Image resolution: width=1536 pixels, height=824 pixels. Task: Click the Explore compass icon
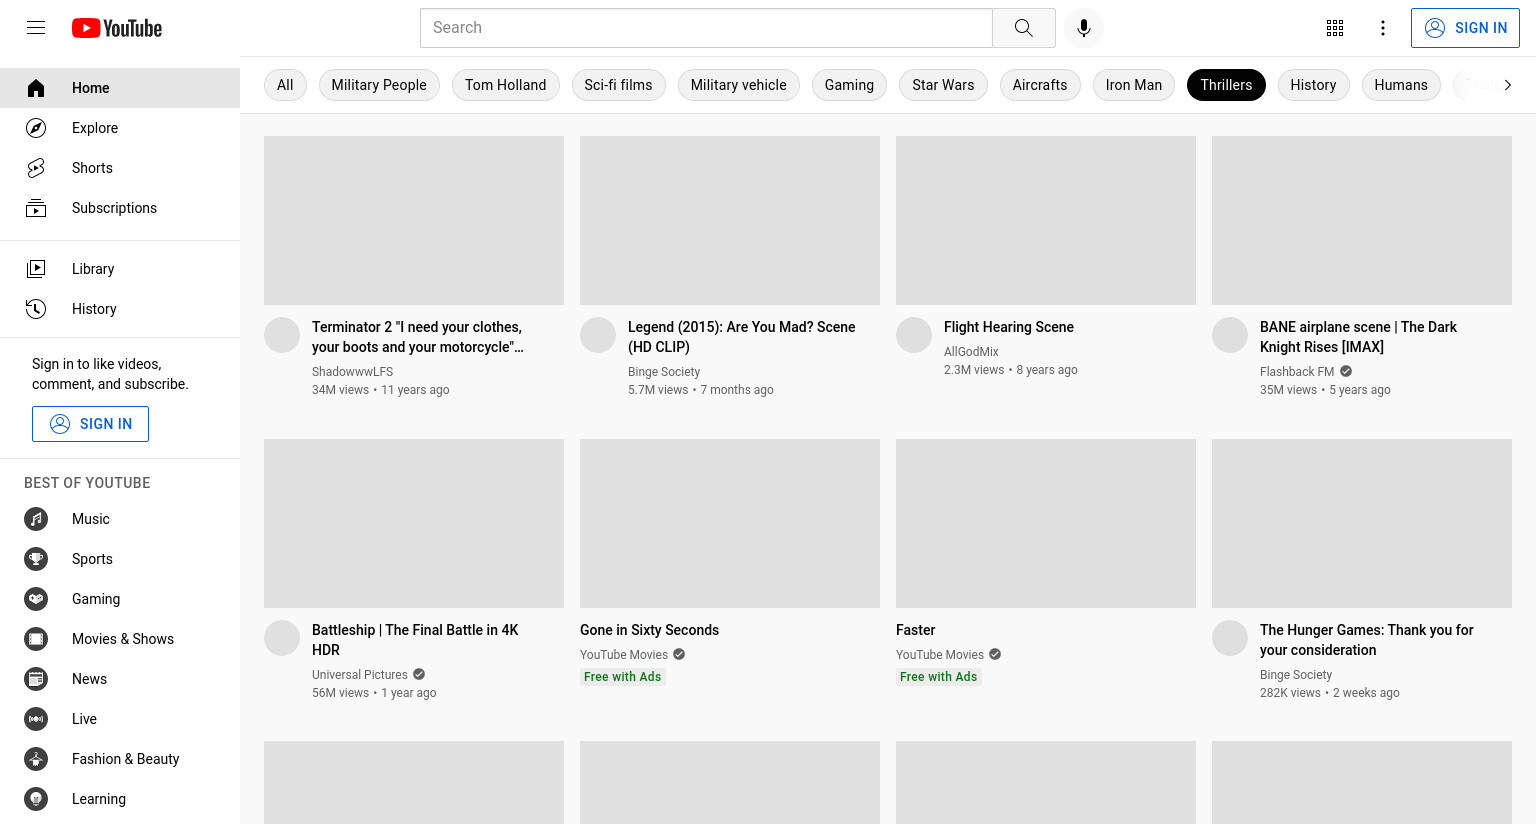pyautogui.click(x=36, y=128)
